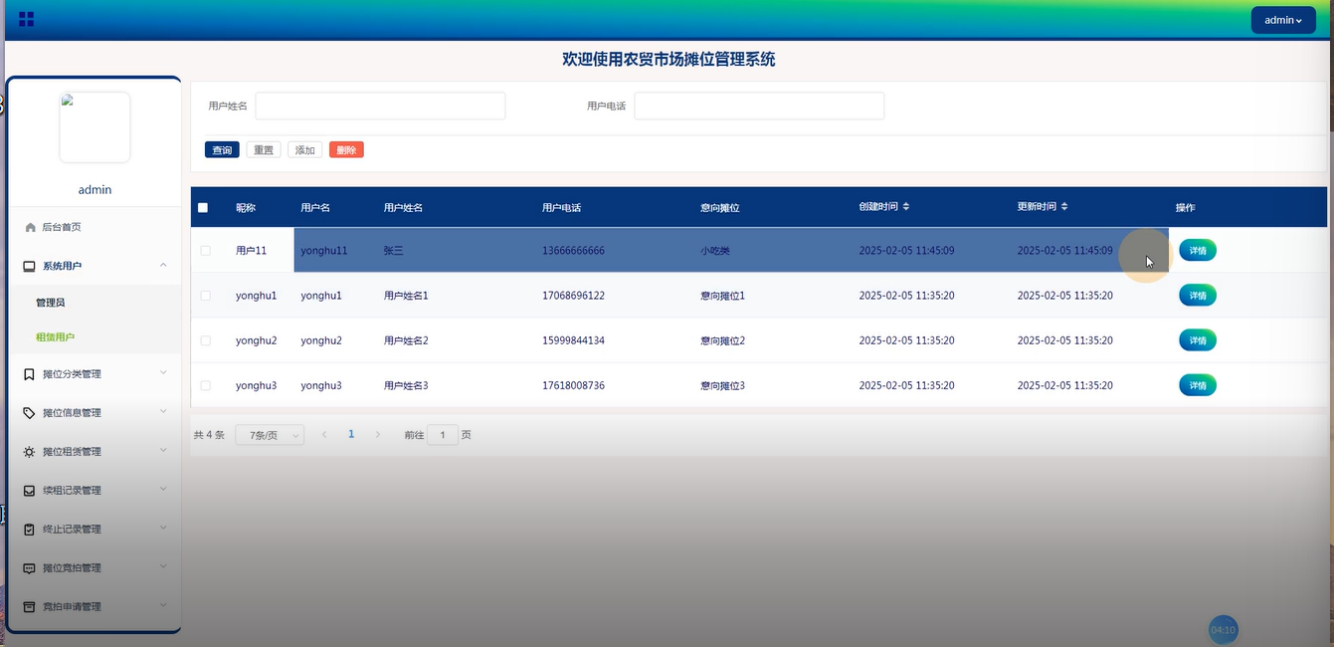Image resolution: width=1334 pixels, height=647 pixels.
Task: Open the 摊位信息管理 menu label
Action: pos(72,413)
